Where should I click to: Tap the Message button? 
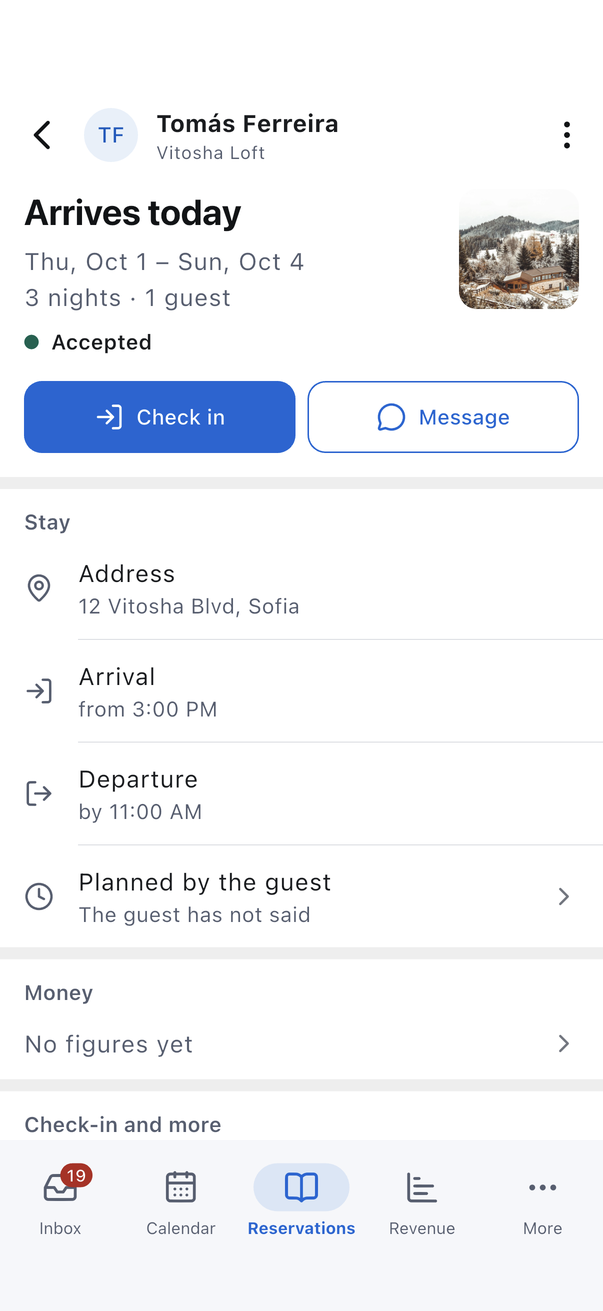(443, 417)
